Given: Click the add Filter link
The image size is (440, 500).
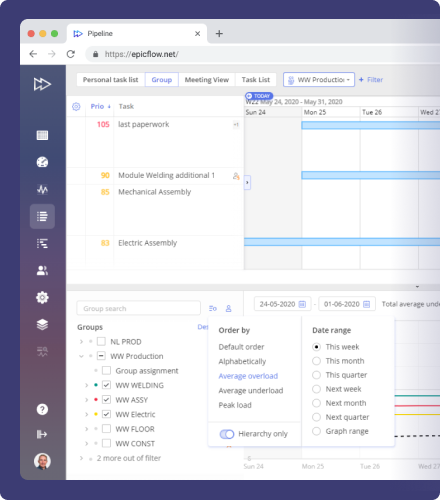Looking at the screenshot, I should (371, 80).
